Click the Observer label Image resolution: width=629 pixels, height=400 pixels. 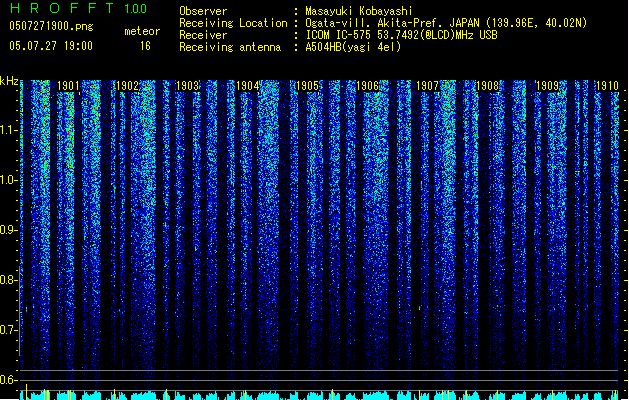click(203, 11)
